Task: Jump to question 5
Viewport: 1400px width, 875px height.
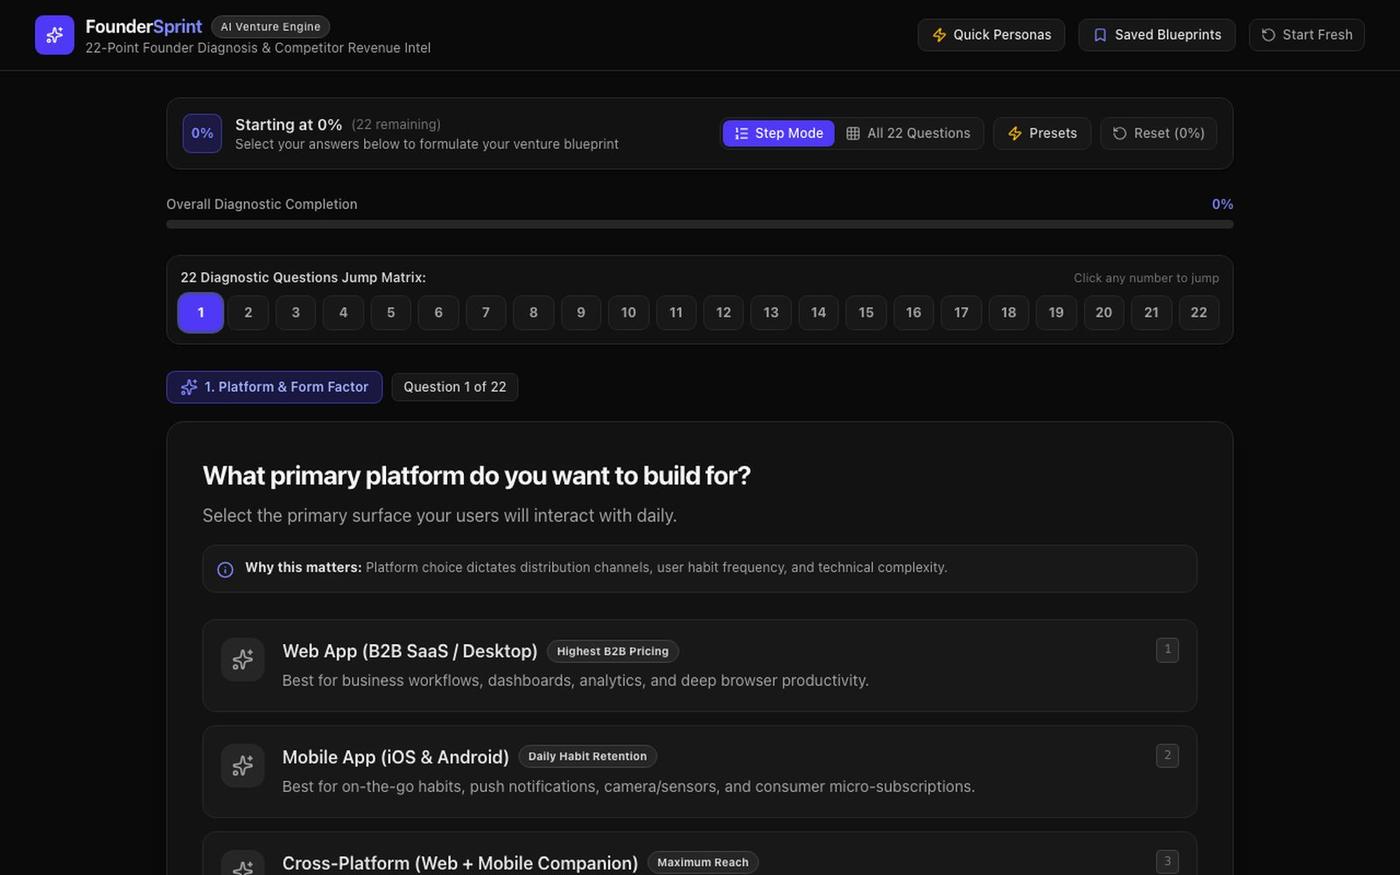Action: [391, 313]
